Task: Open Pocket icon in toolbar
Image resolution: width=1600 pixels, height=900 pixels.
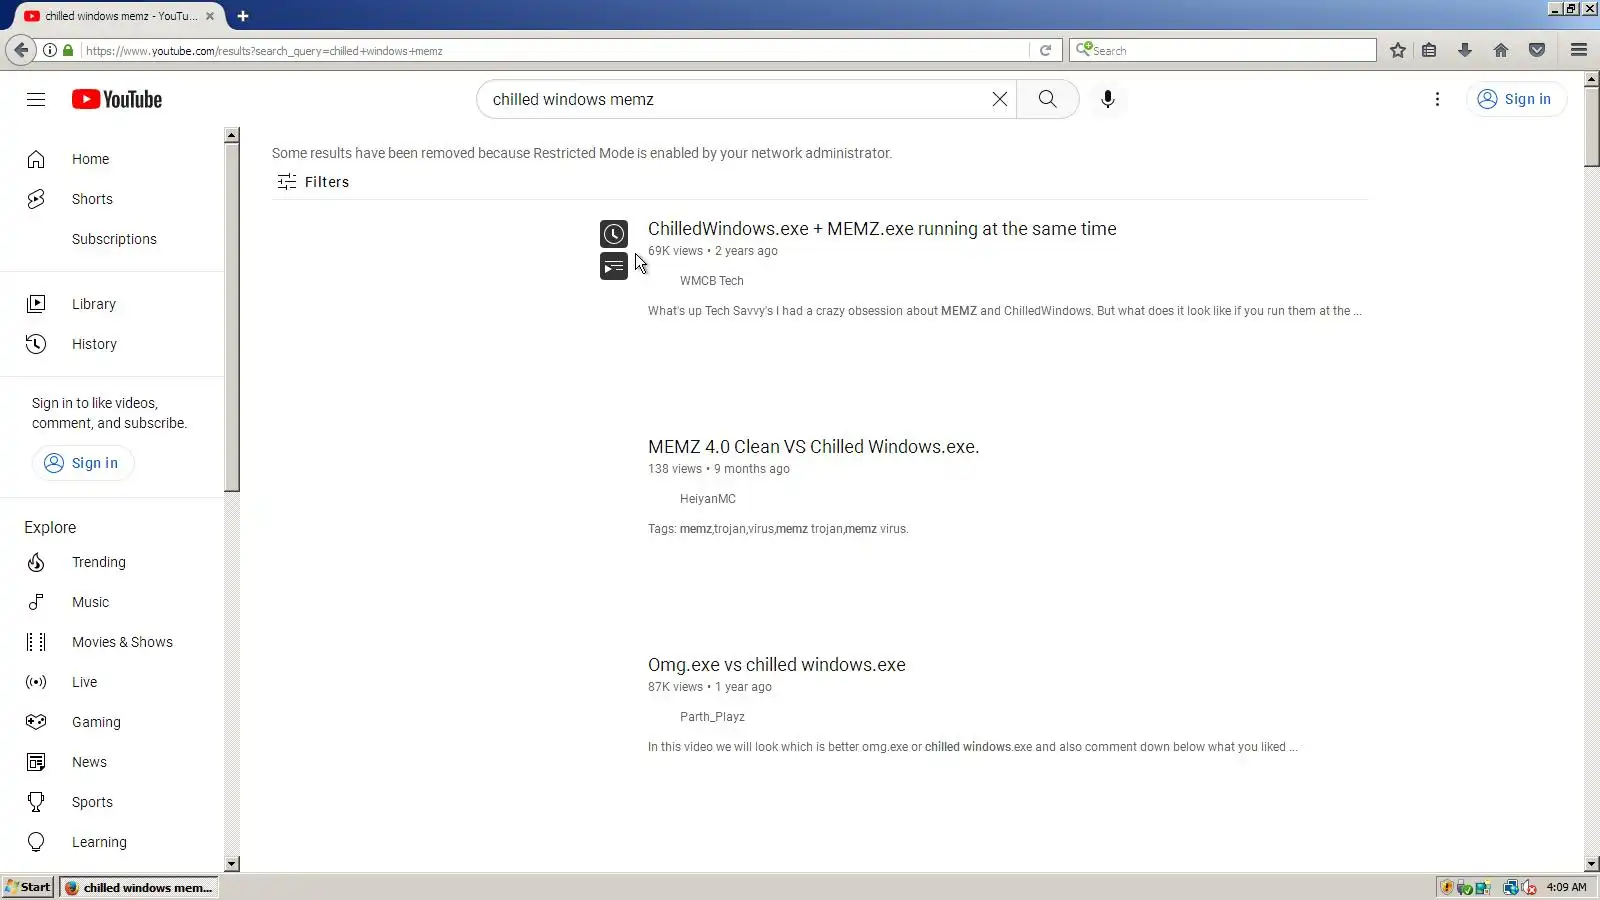Action: [x=1537, y=50]
